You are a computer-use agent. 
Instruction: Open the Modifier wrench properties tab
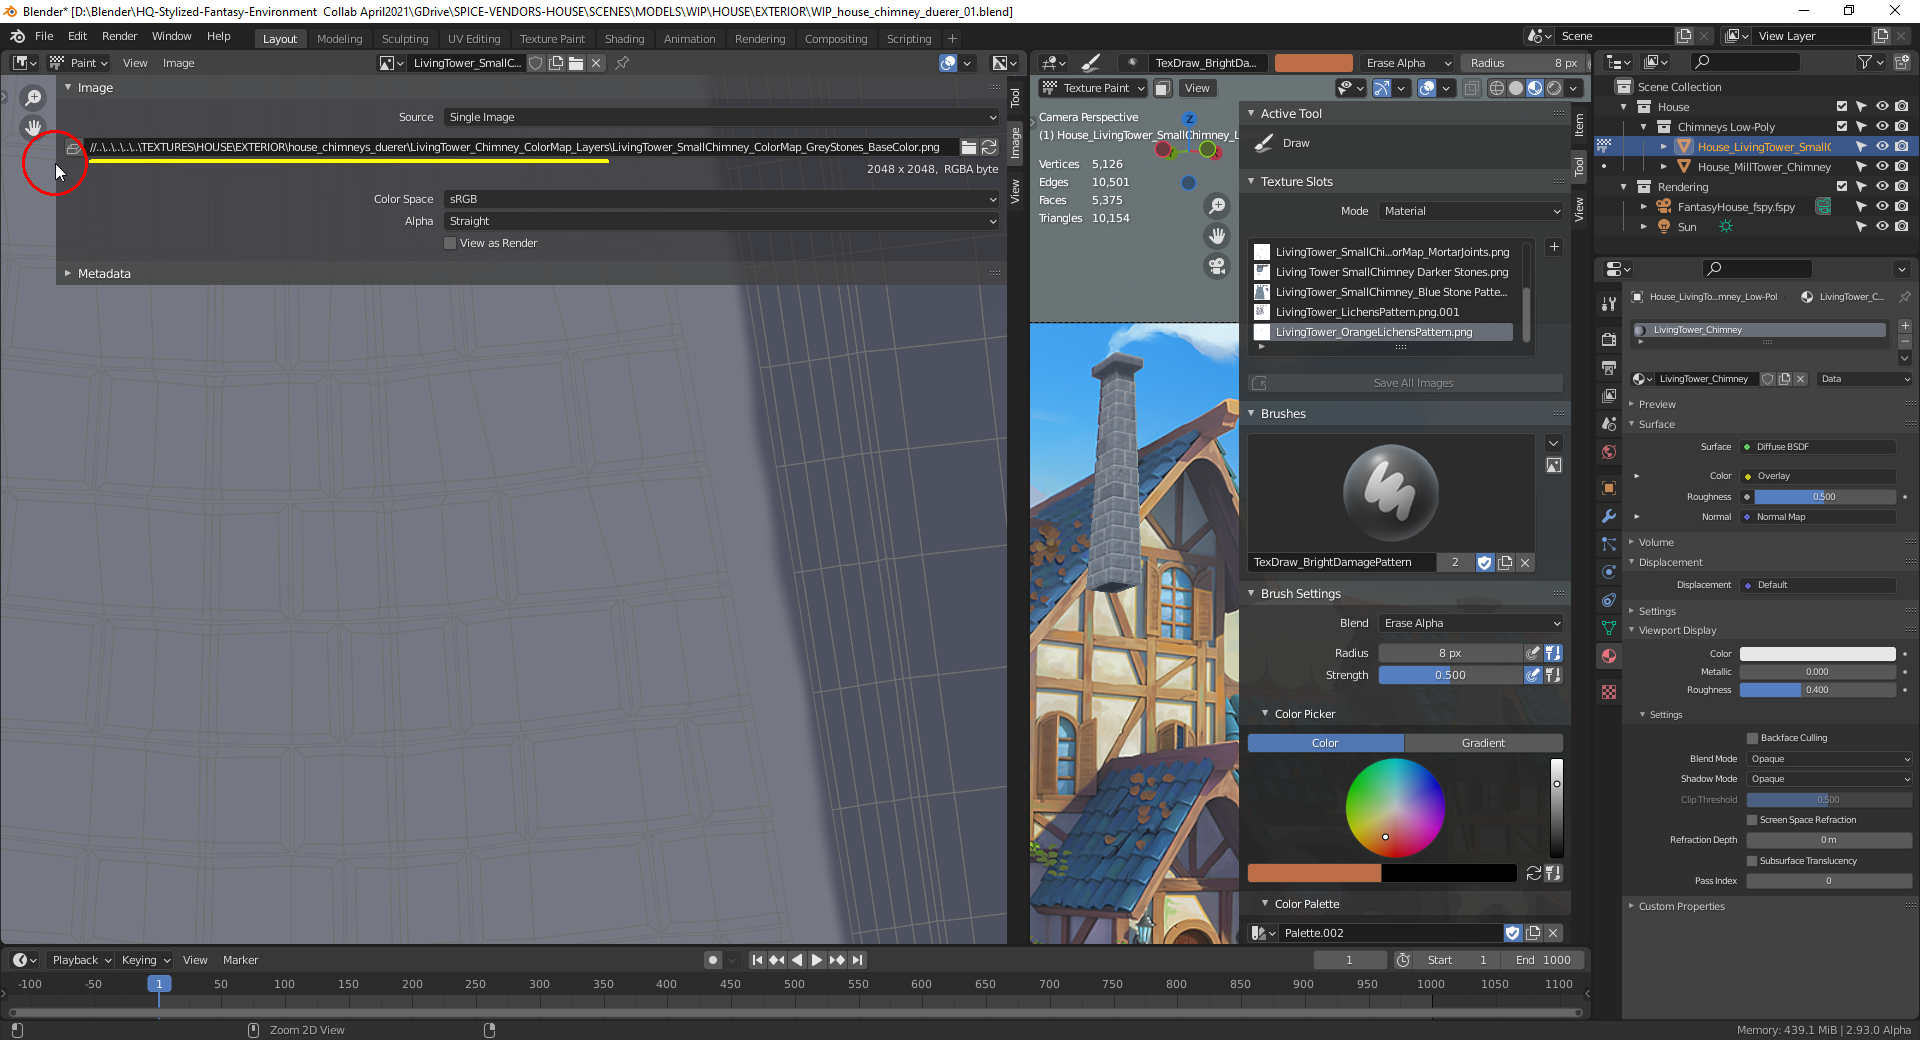pos(1608,516)
